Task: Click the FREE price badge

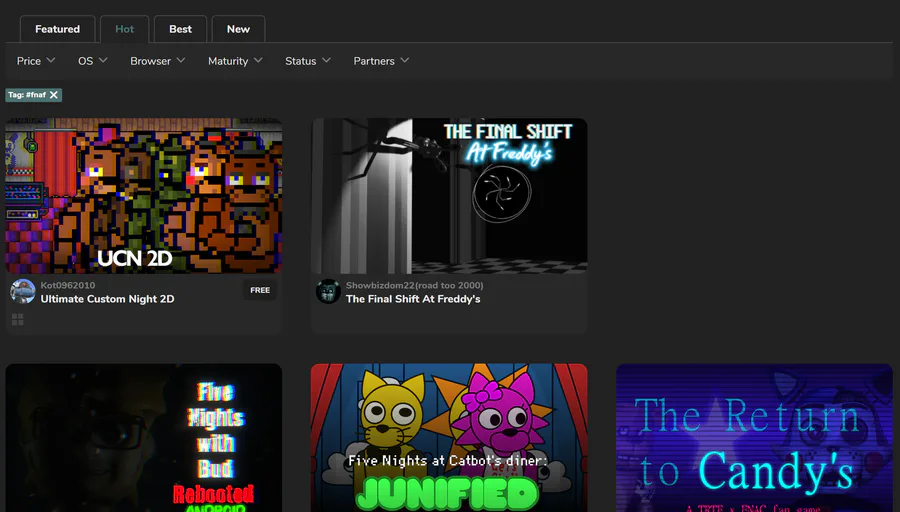Action: (x=260, y=290)
